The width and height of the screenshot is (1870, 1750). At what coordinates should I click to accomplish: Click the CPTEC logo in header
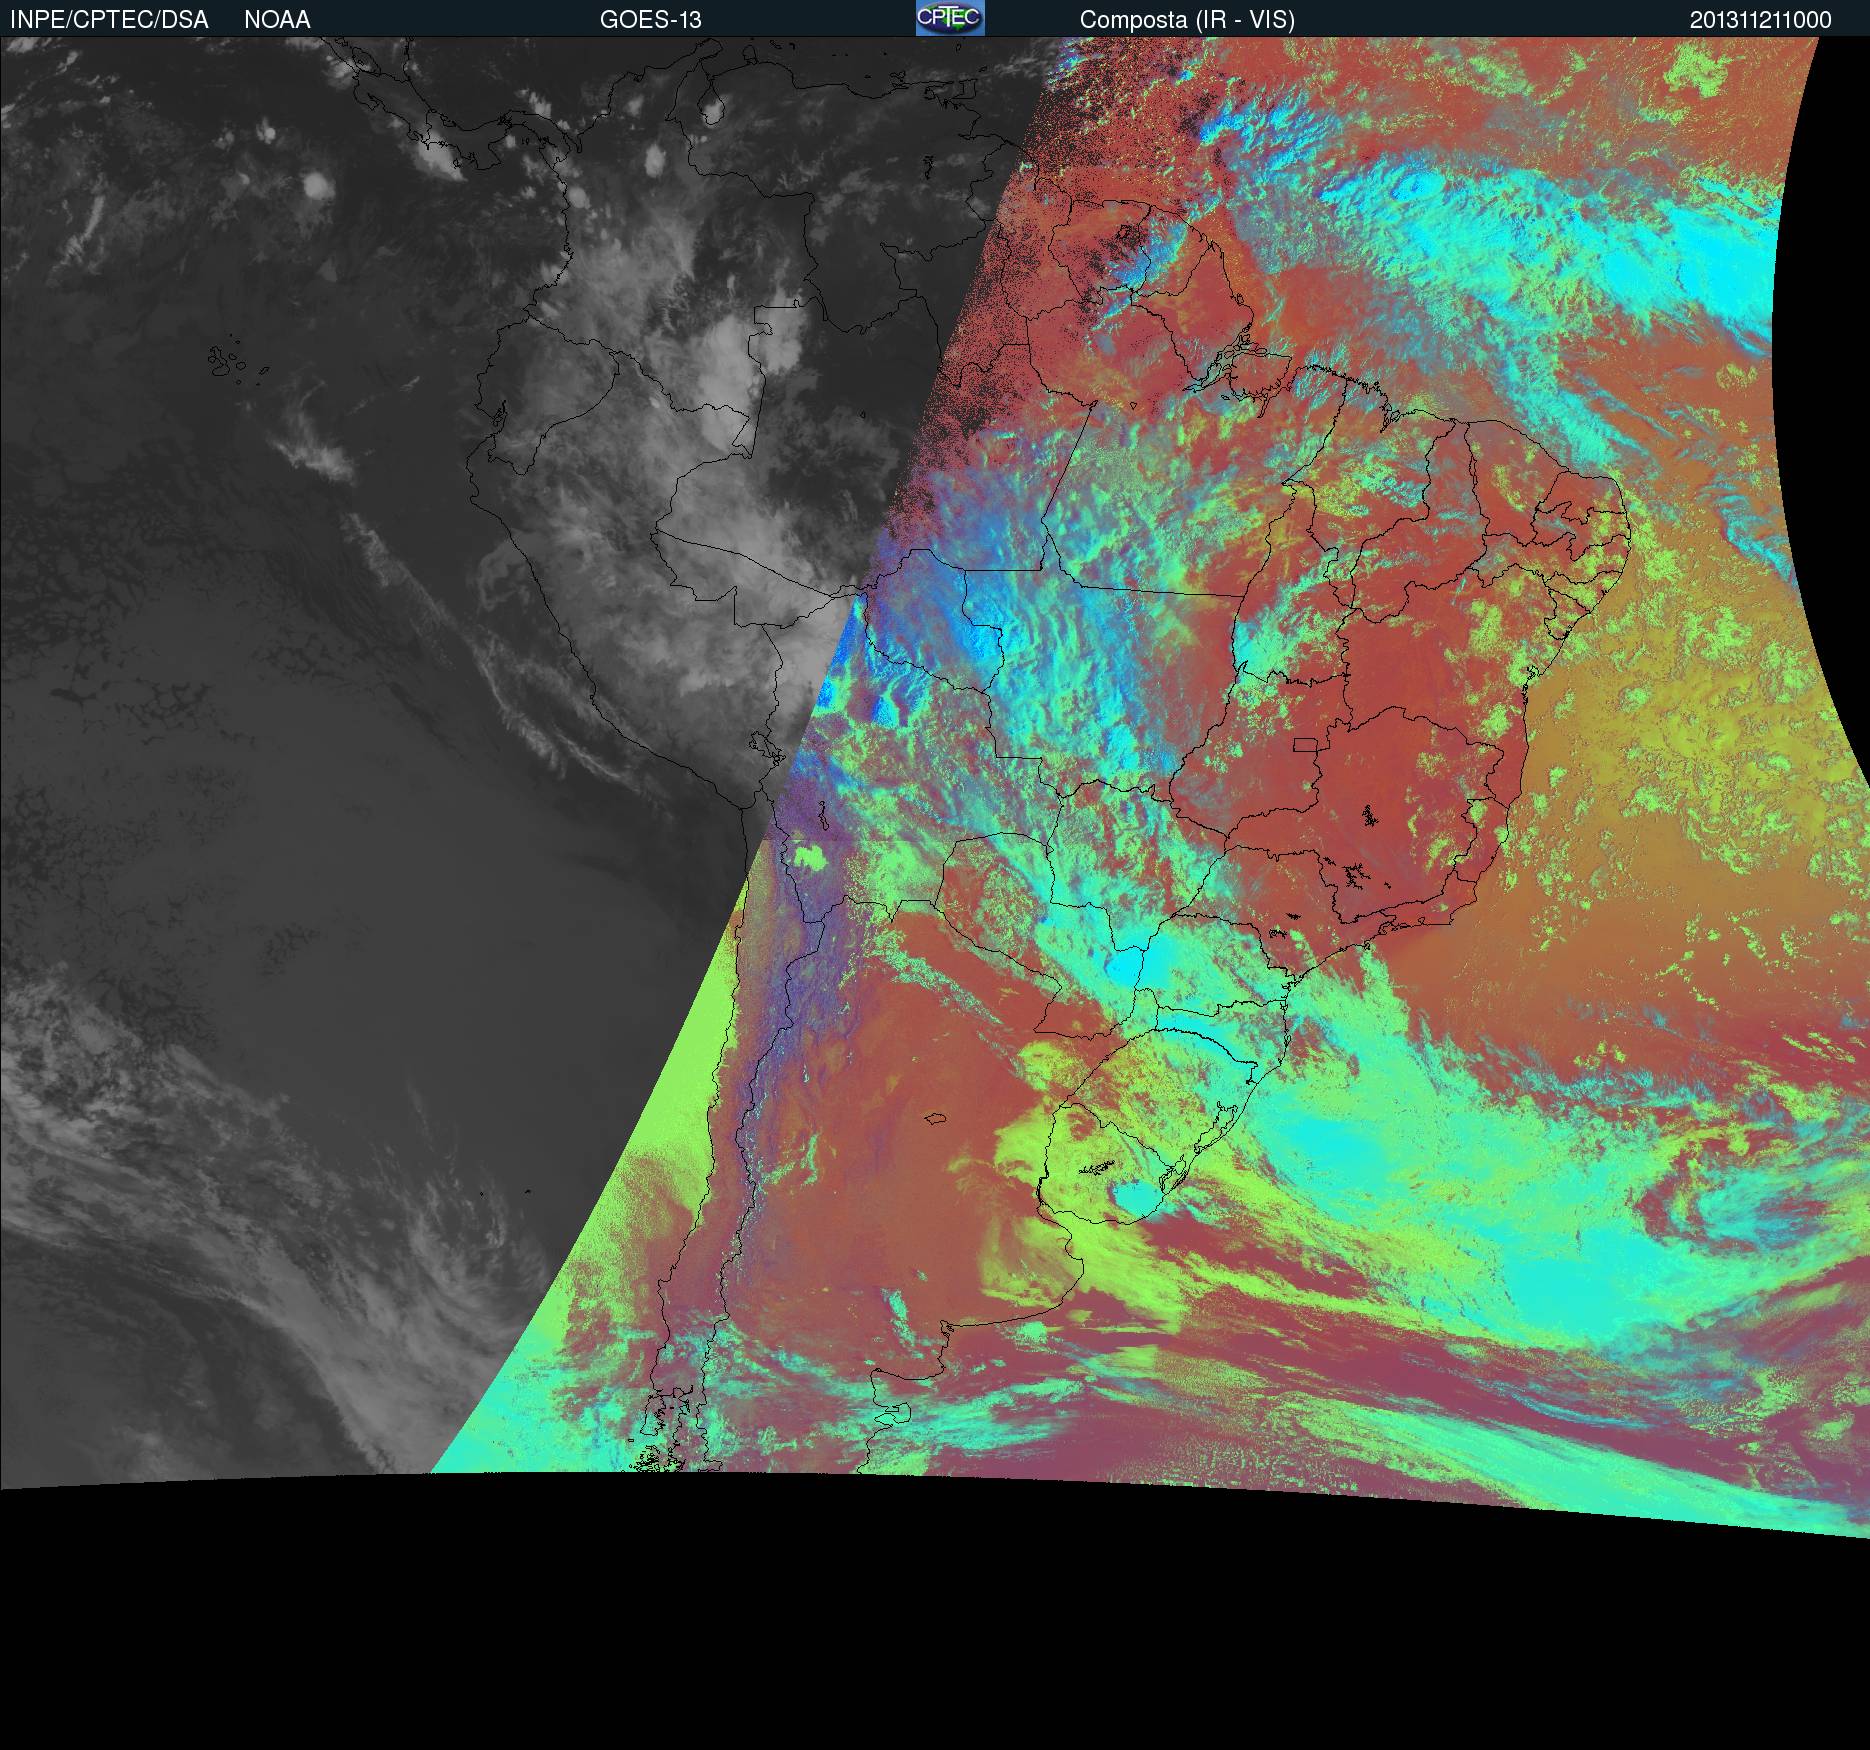tap(949, 19)
